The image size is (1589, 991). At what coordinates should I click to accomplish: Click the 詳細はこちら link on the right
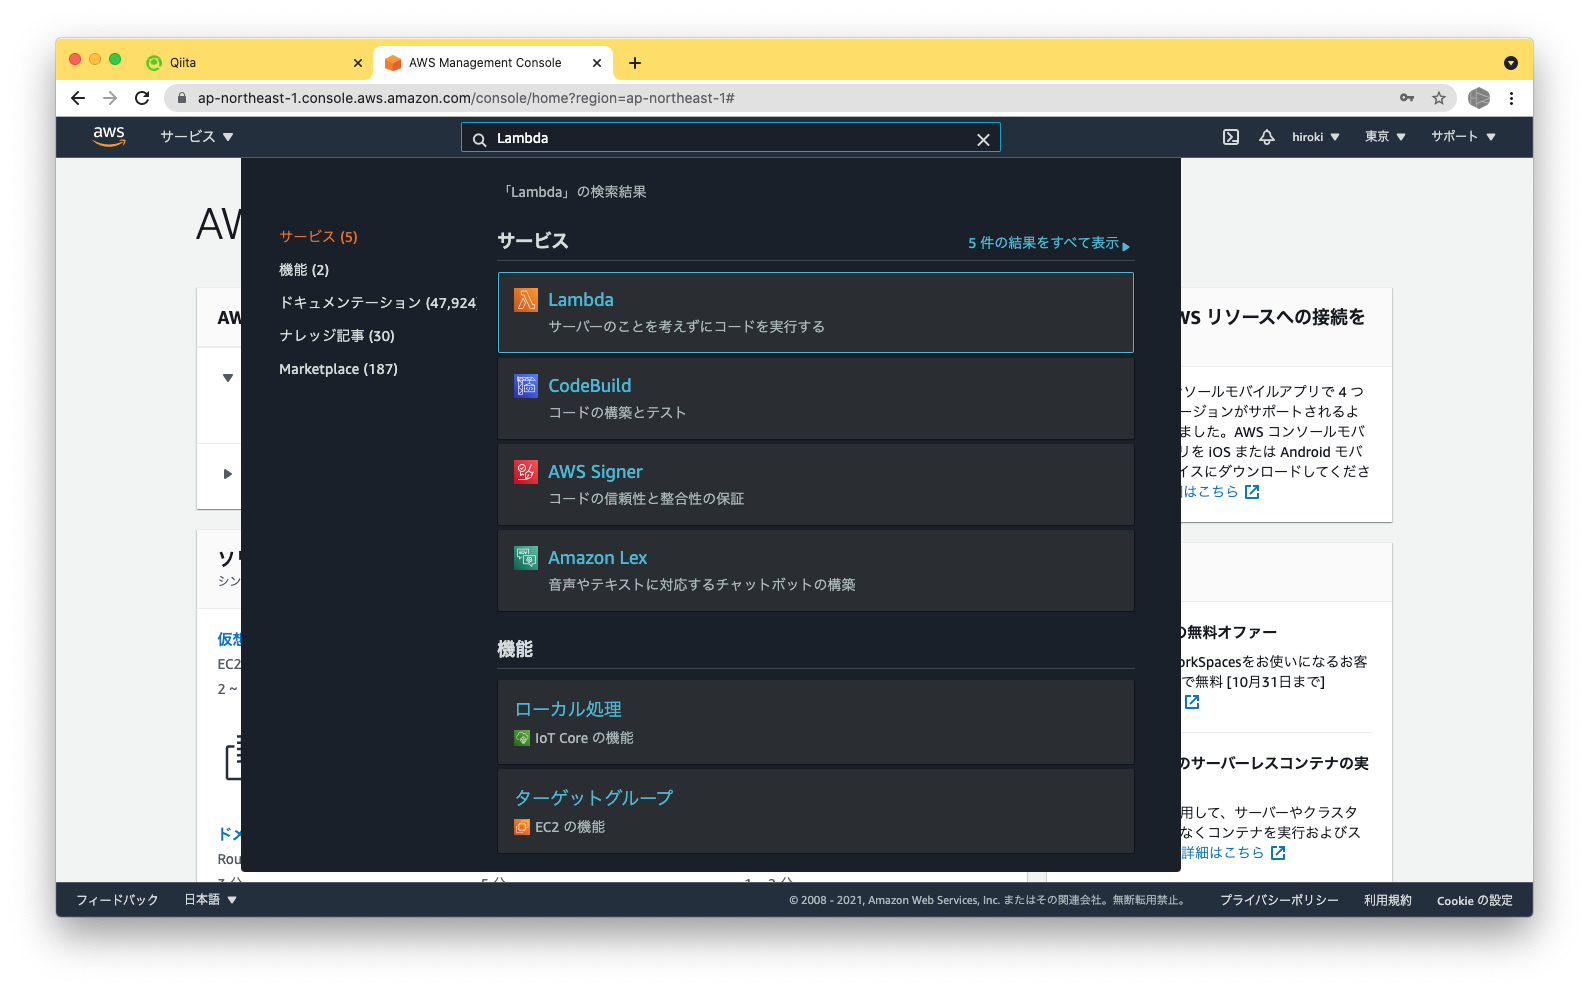(1222, 853)
